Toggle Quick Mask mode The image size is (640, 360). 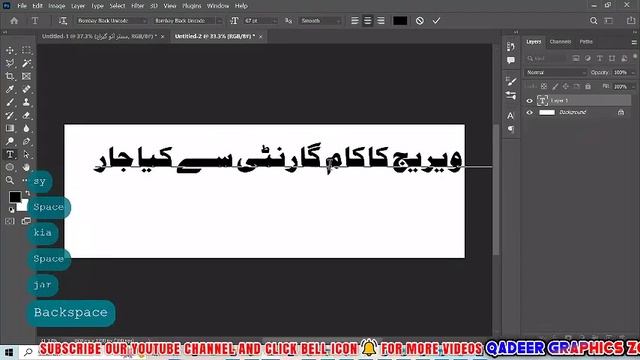tap(10, 221)
